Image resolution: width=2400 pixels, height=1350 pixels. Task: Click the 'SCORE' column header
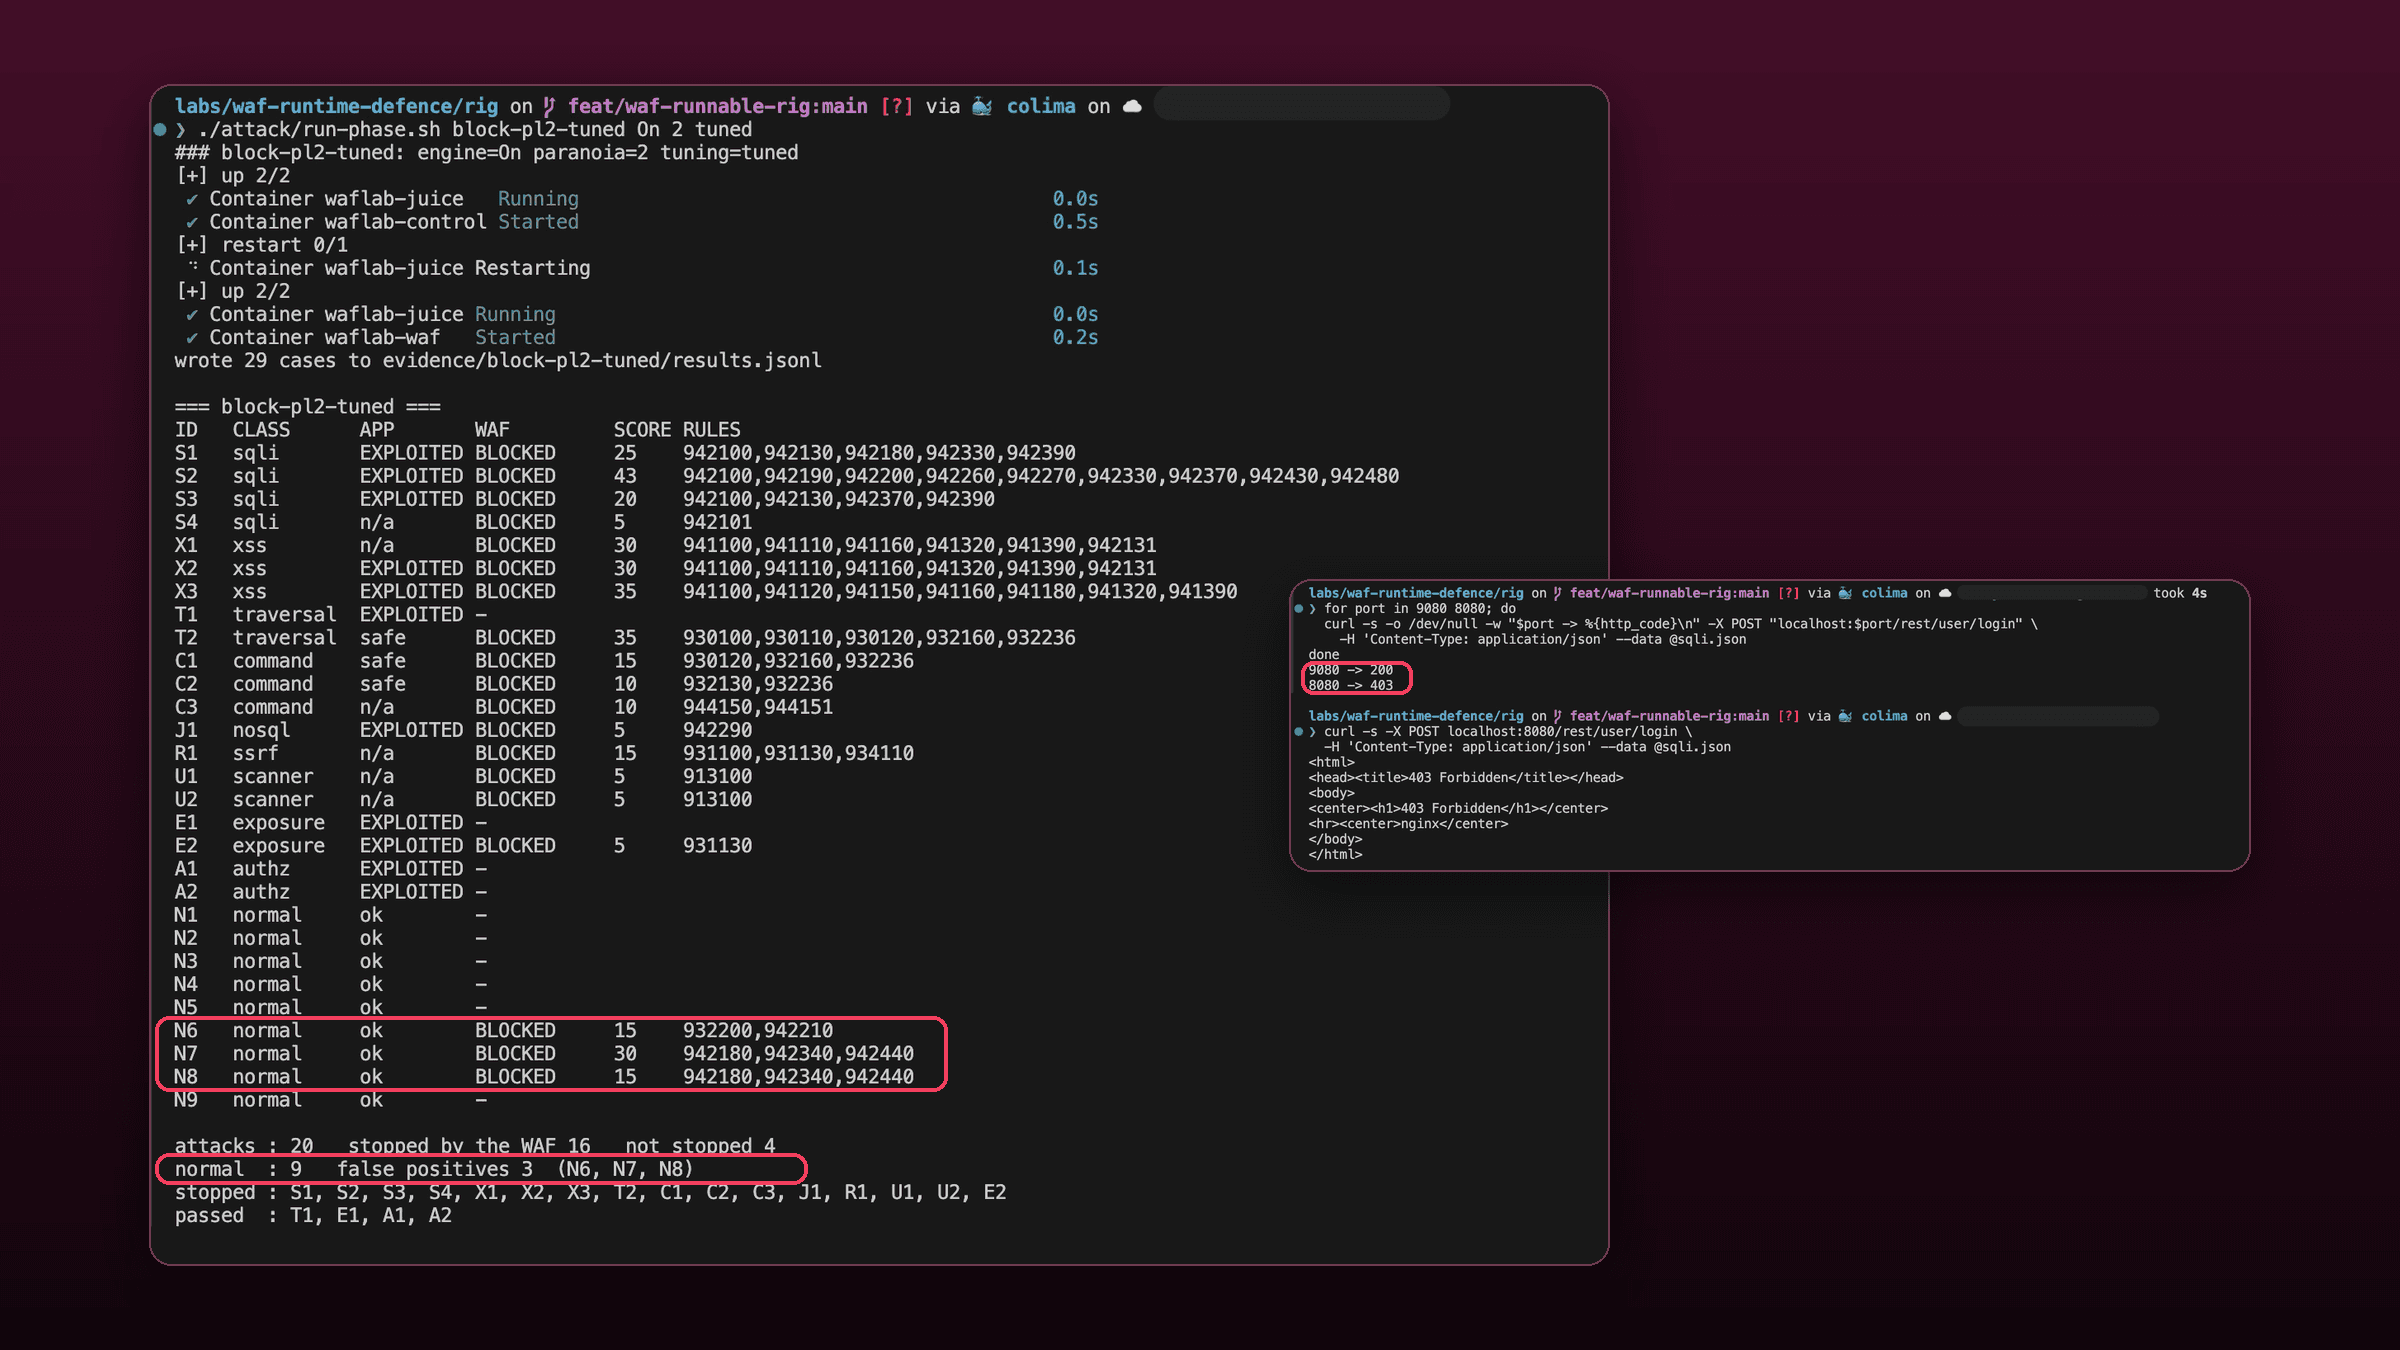pos(642,429)
